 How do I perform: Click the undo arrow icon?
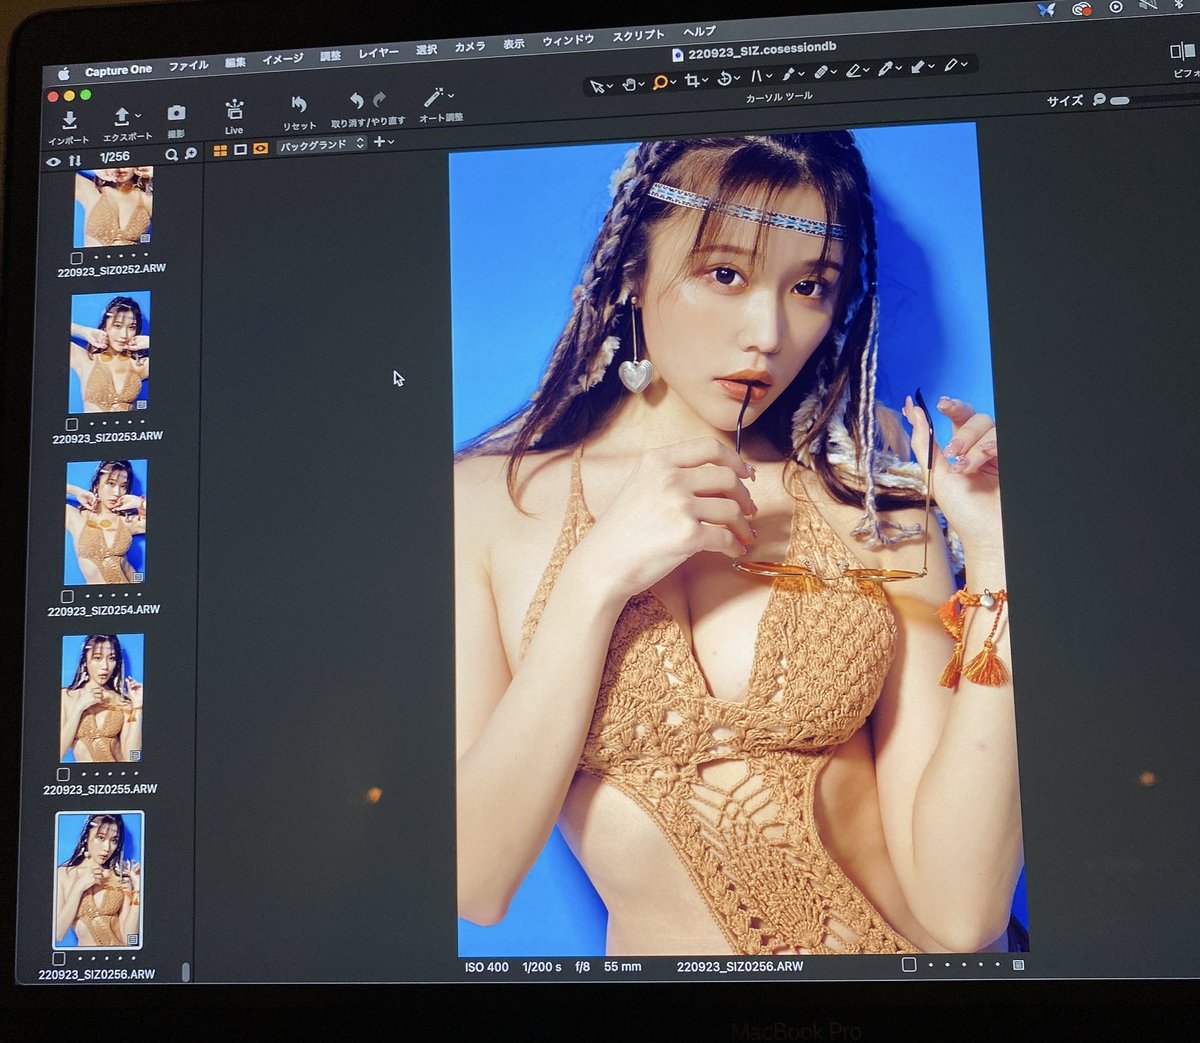click(x=356, y=100)
